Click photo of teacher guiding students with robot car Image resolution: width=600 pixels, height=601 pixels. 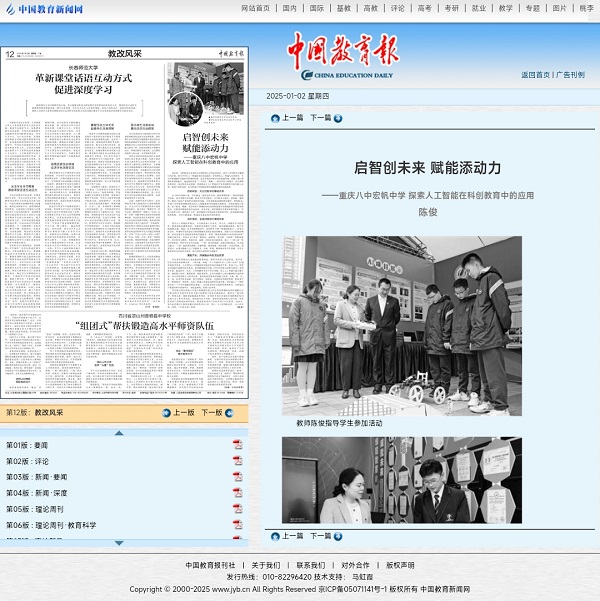click(x=402, y=326)
